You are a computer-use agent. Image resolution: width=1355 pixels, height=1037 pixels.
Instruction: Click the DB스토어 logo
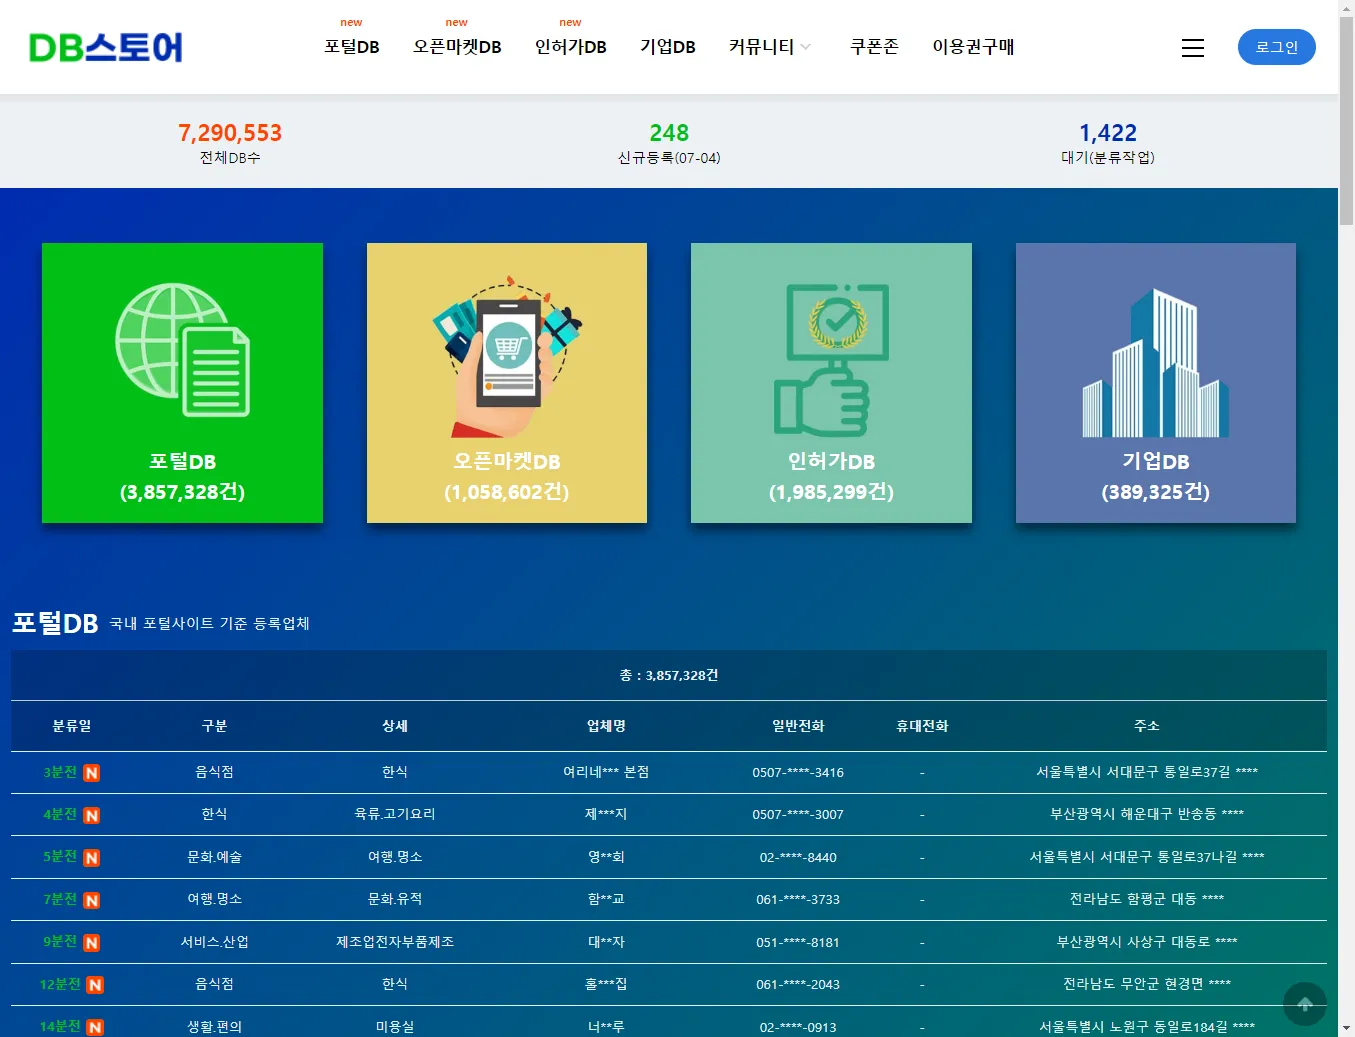click(104, 46)
